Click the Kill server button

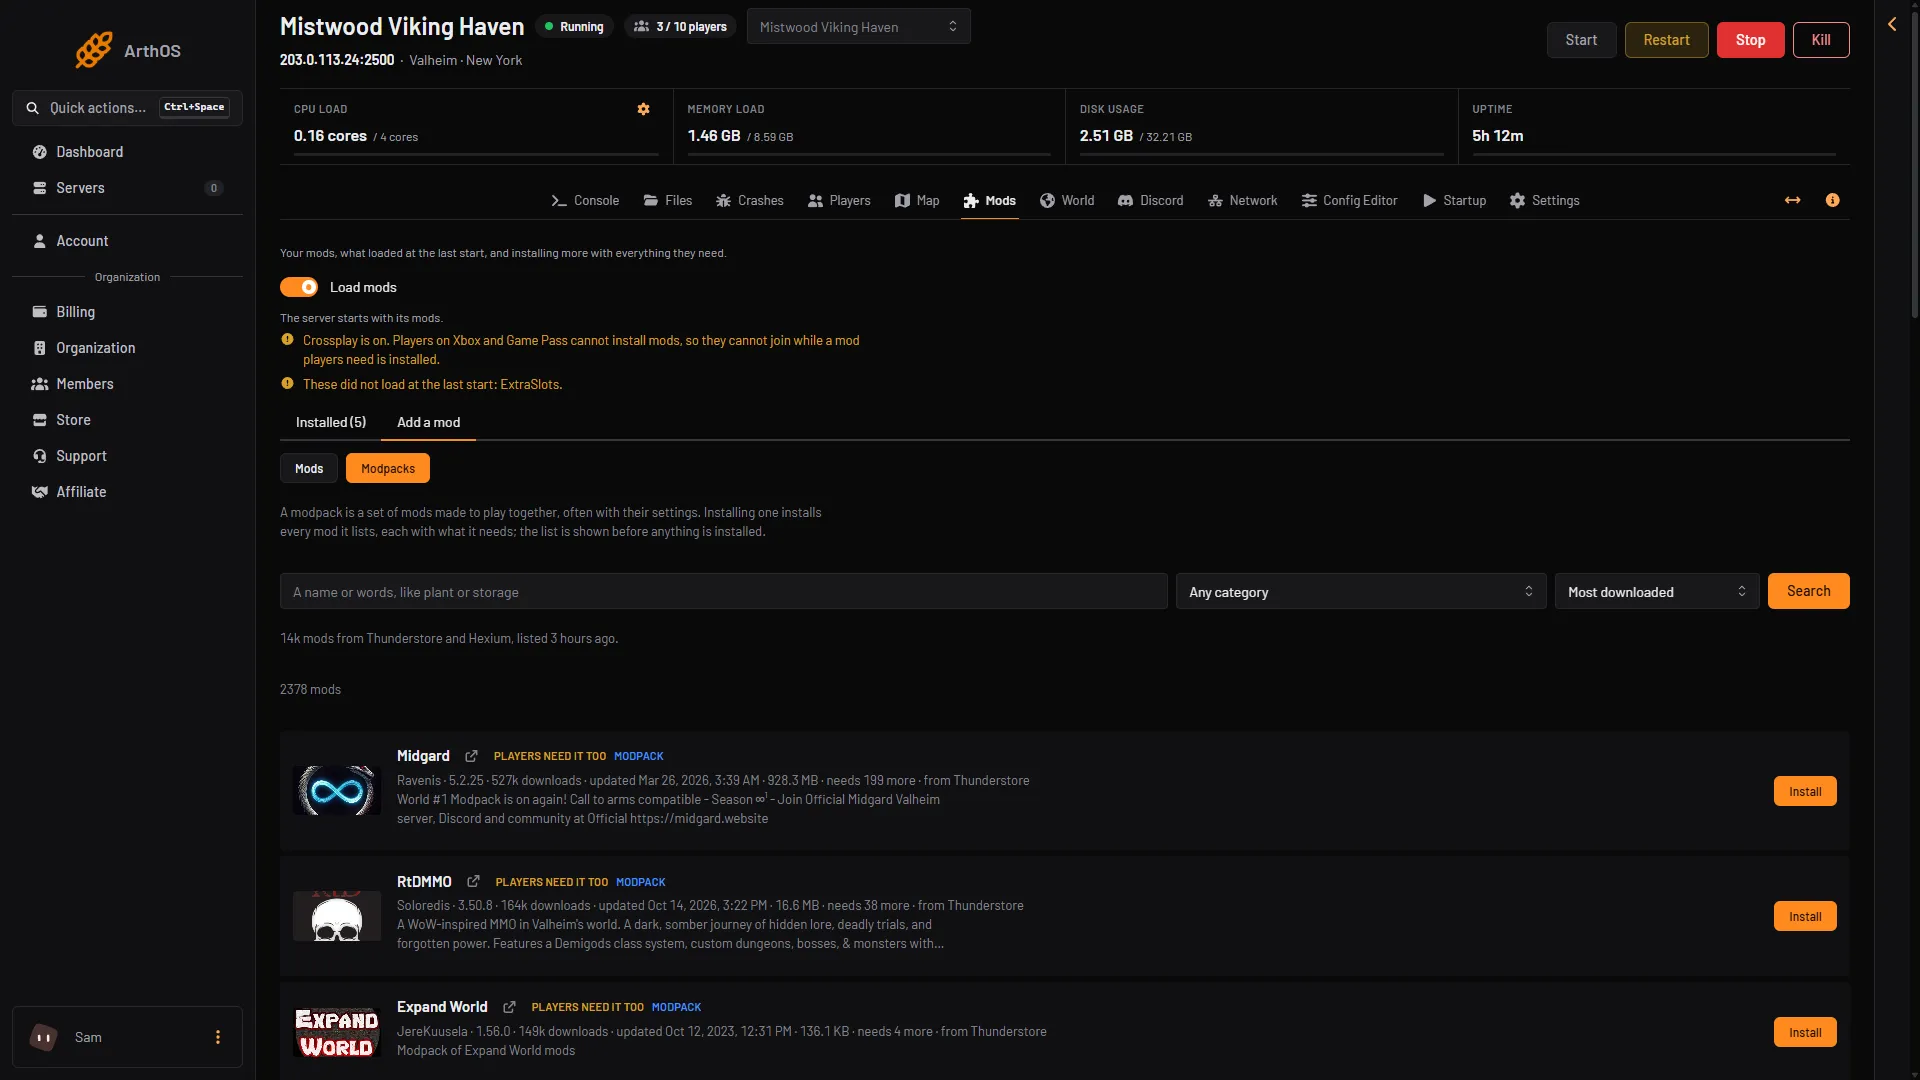(x=1821, y=40)
